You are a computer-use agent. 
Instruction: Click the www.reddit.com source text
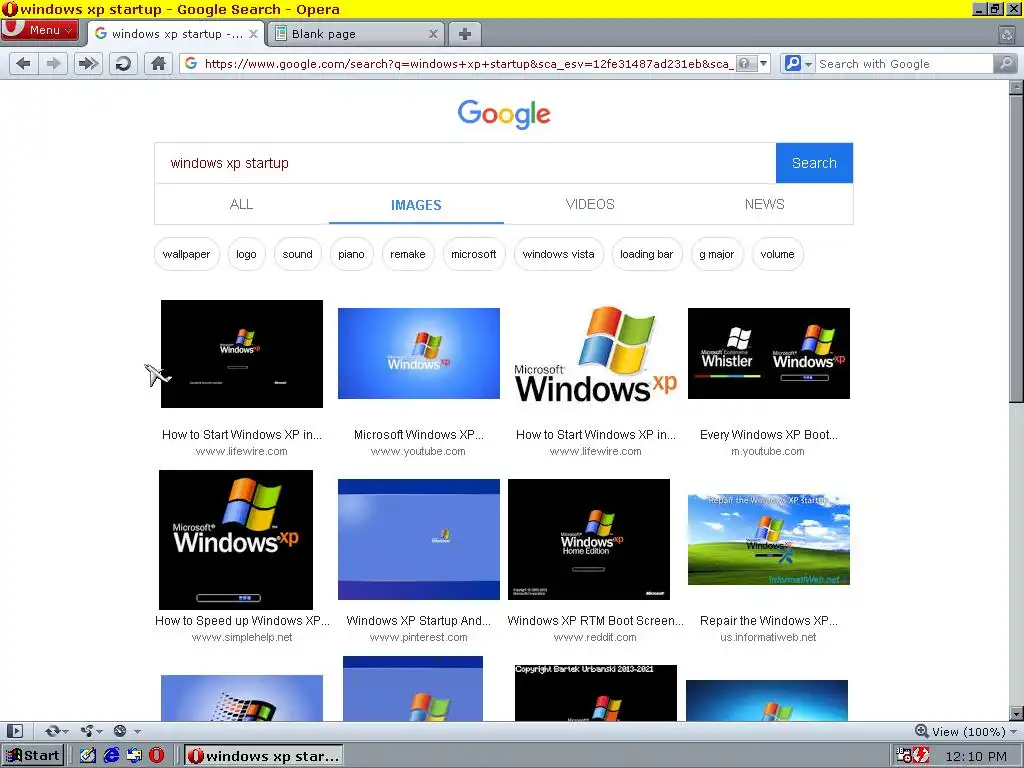coord(595,638)
